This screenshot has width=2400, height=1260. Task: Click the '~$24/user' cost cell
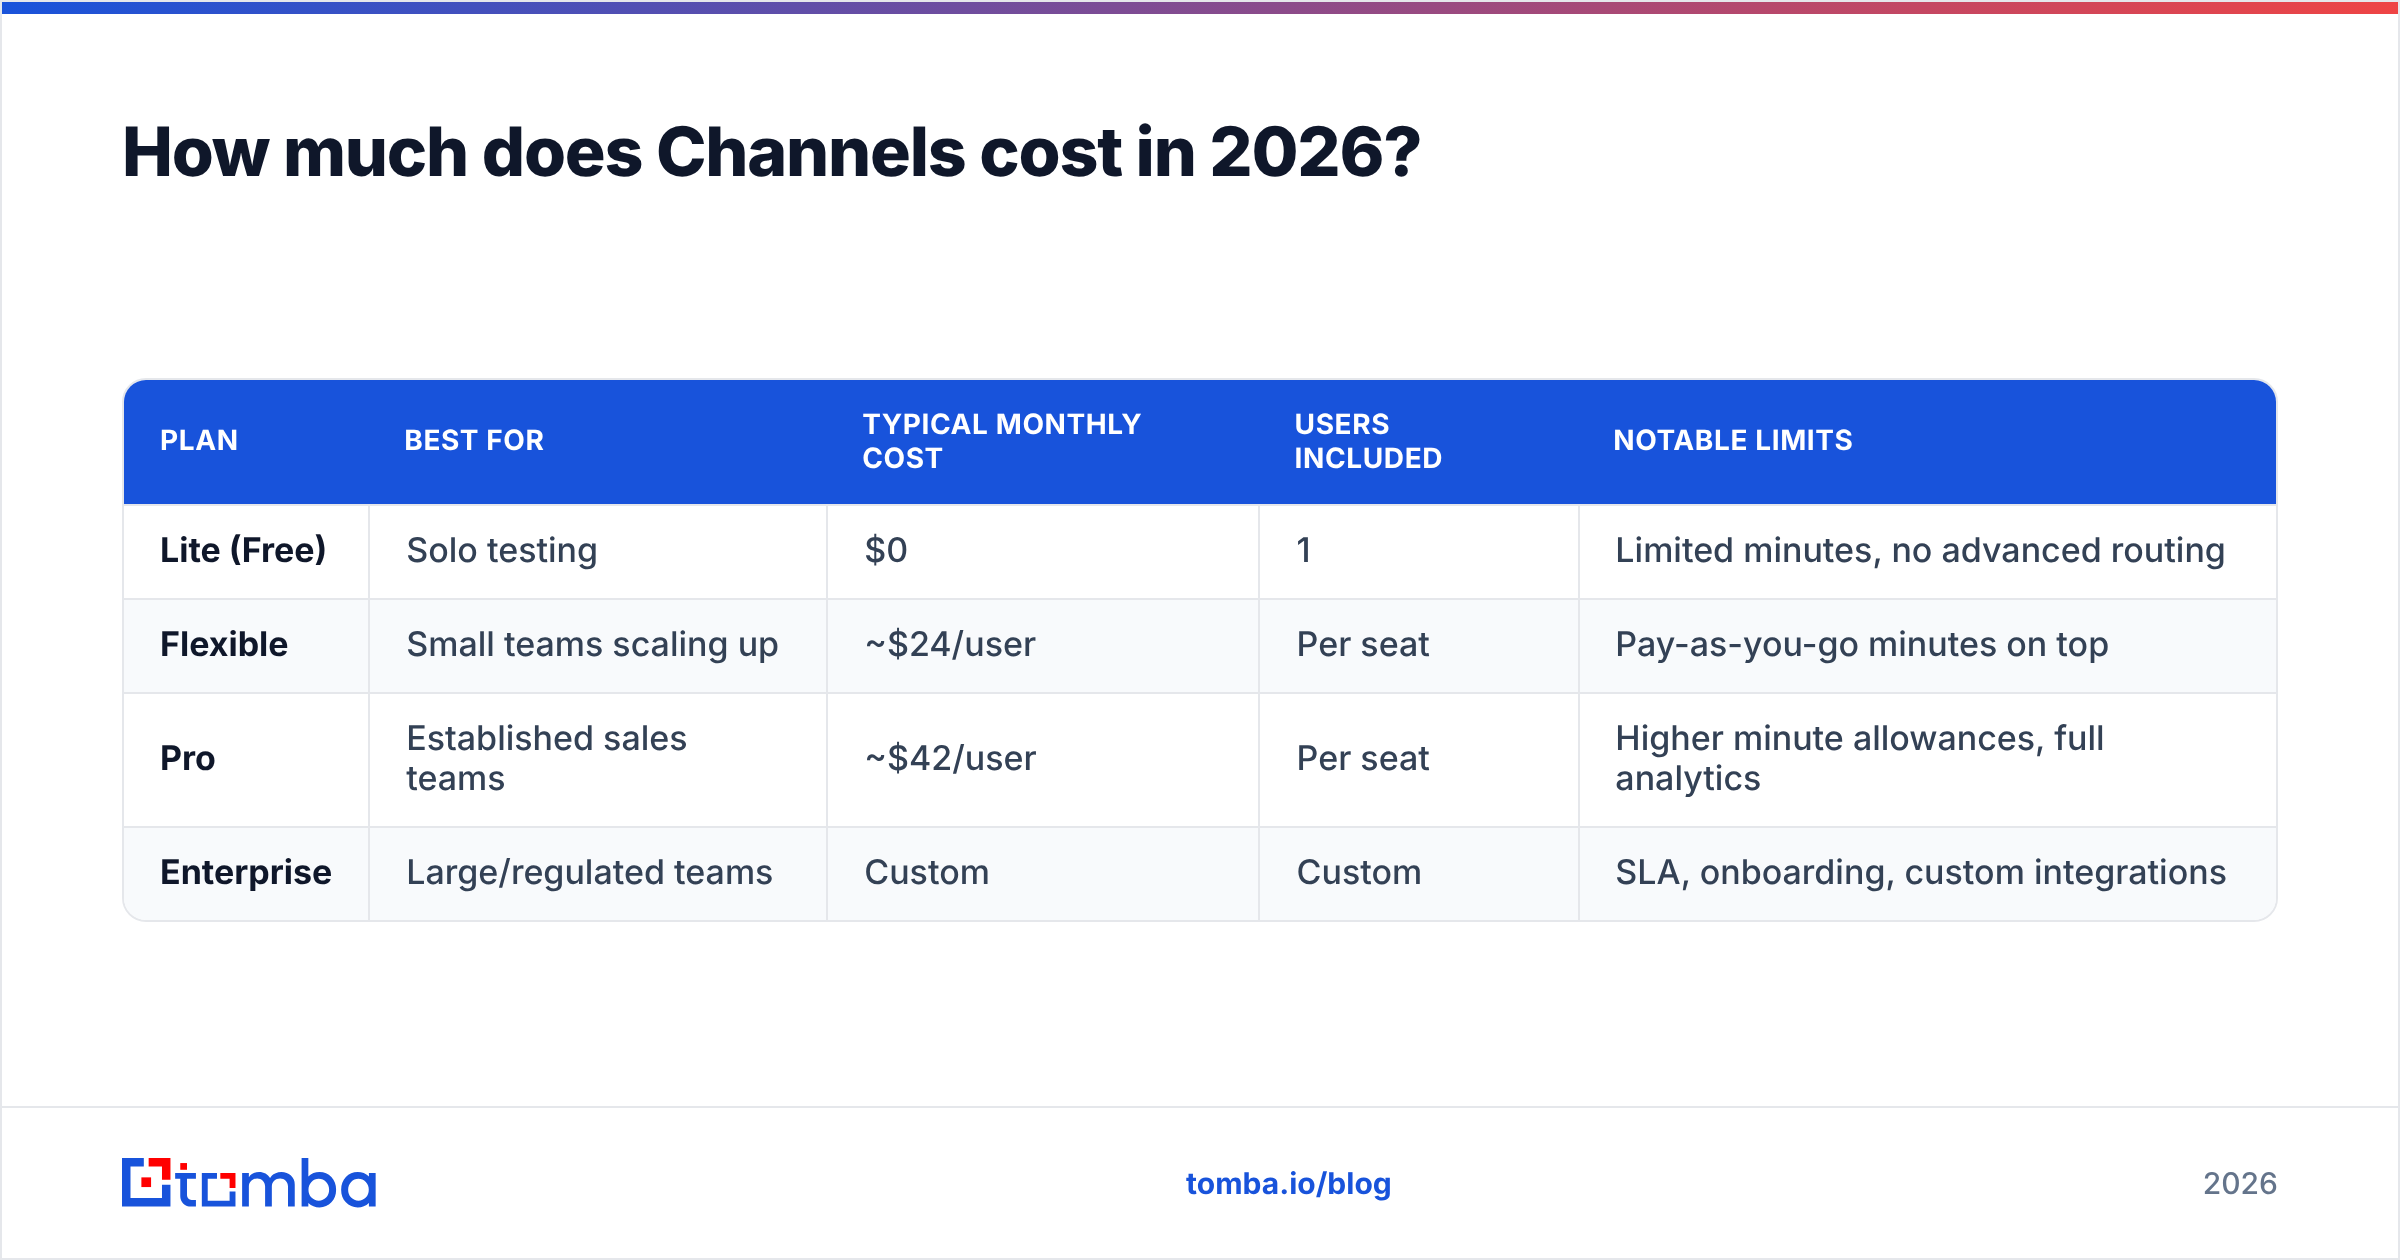point(1043,645)
